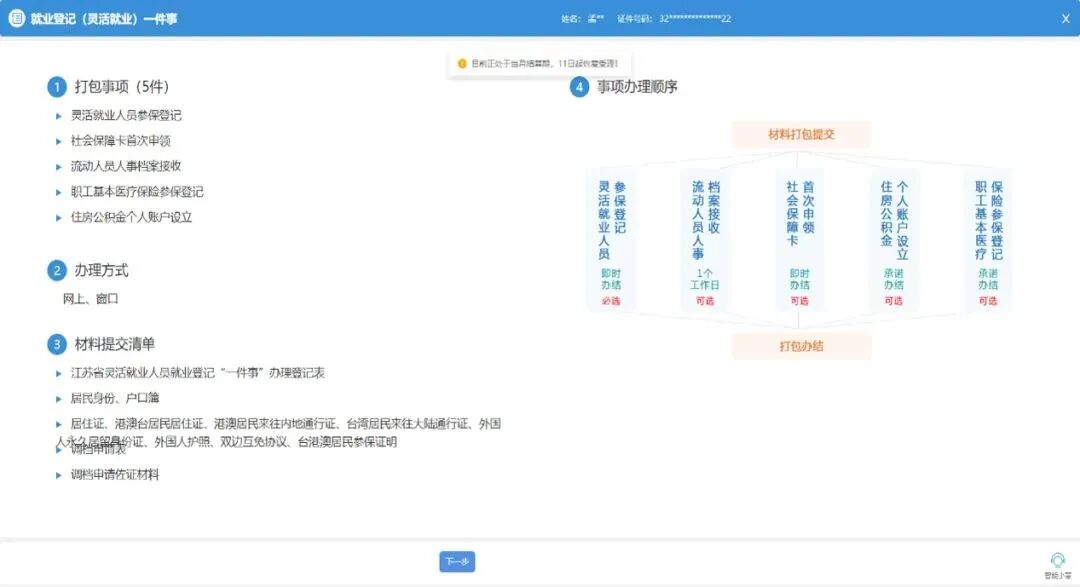Select 流动人员人事档案接收 flow column
The image size is (1080, 587).
705,240
